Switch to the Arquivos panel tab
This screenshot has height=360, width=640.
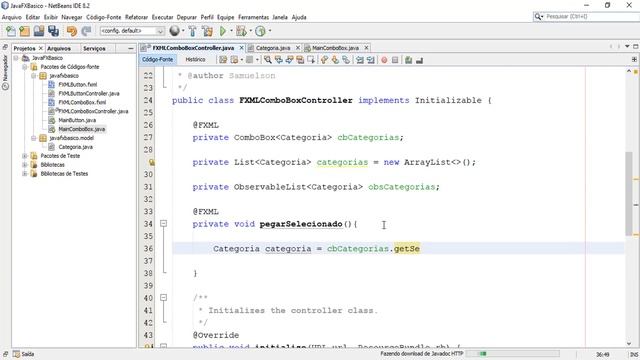click(x=59, y=48)
